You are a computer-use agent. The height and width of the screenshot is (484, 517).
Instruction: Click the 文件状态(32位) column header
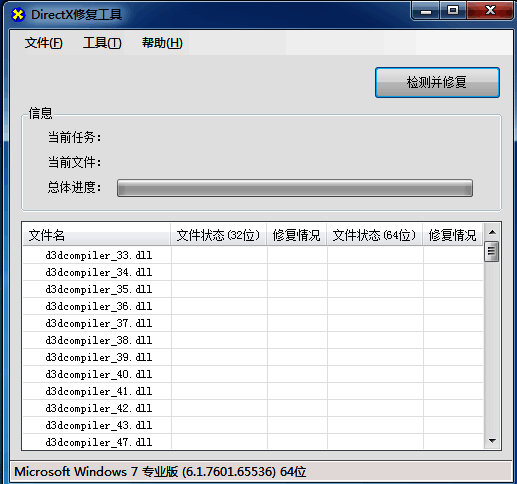point(219,235)
